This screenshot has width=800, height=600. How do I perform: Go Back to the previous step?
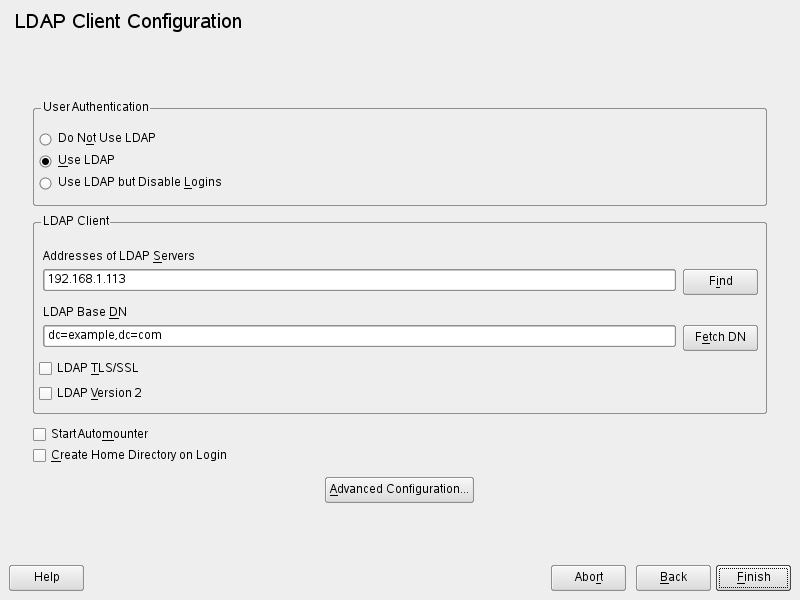click(673, 577)
